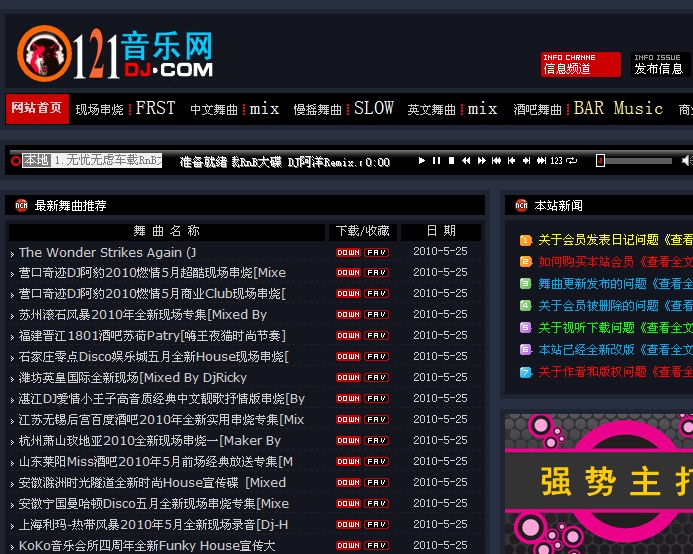Download 杭州萧山玫地亚2010 track
Screen dimensions: 693x554
tap(348, 440)
